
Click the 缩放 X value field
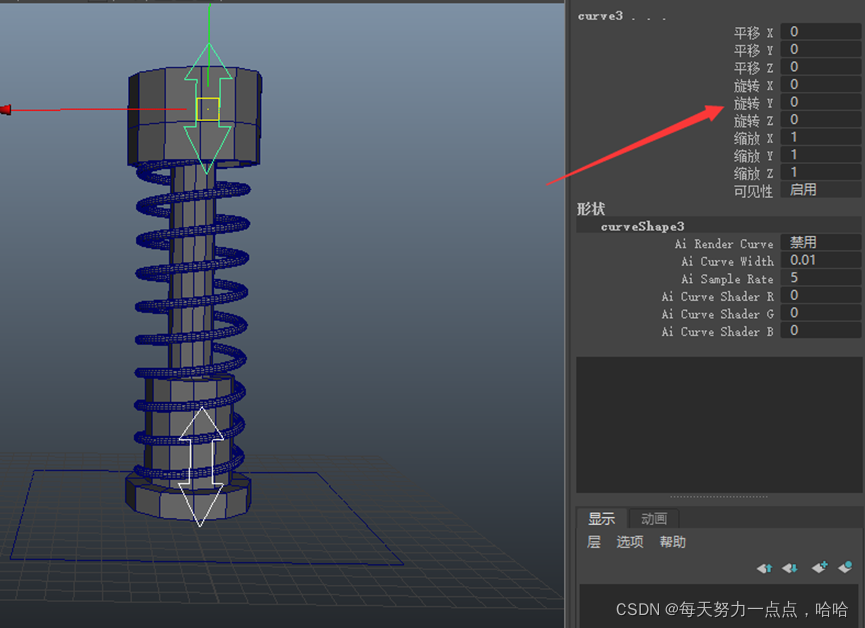(821, 137)
